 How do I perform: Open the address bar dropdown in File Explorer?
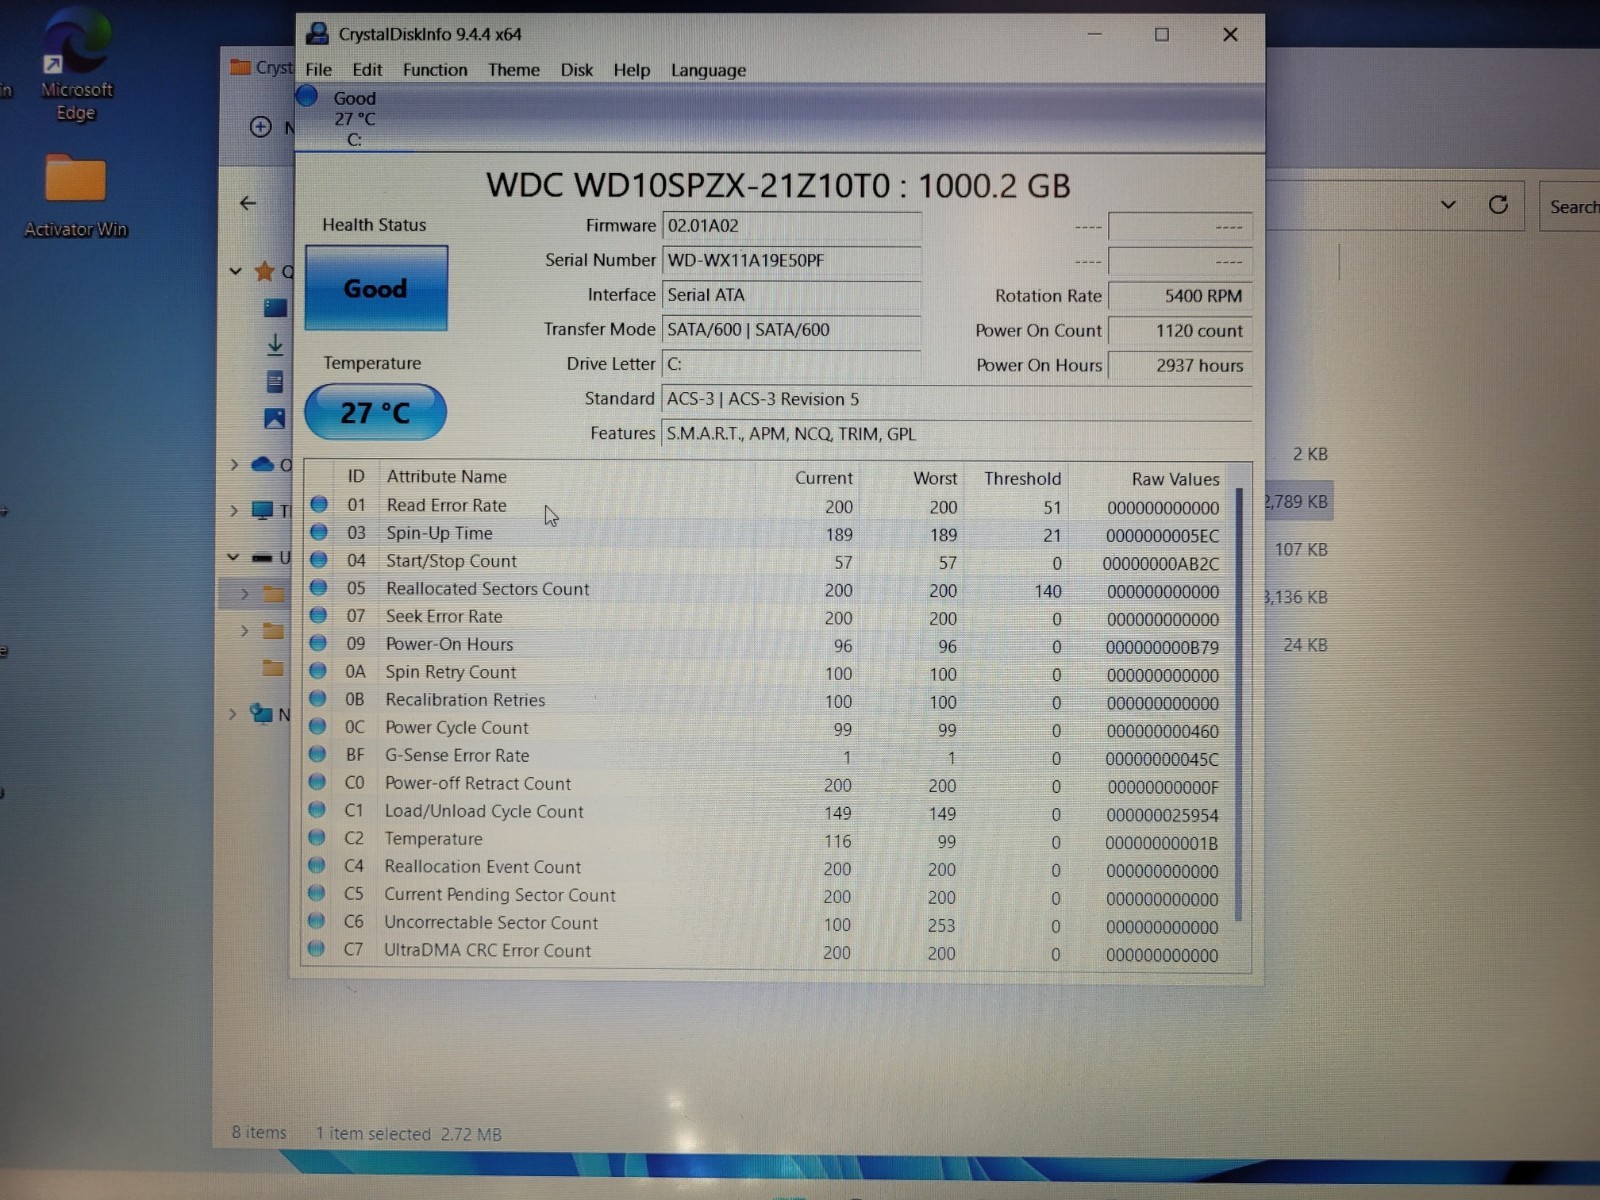(x=1448, y=205)
